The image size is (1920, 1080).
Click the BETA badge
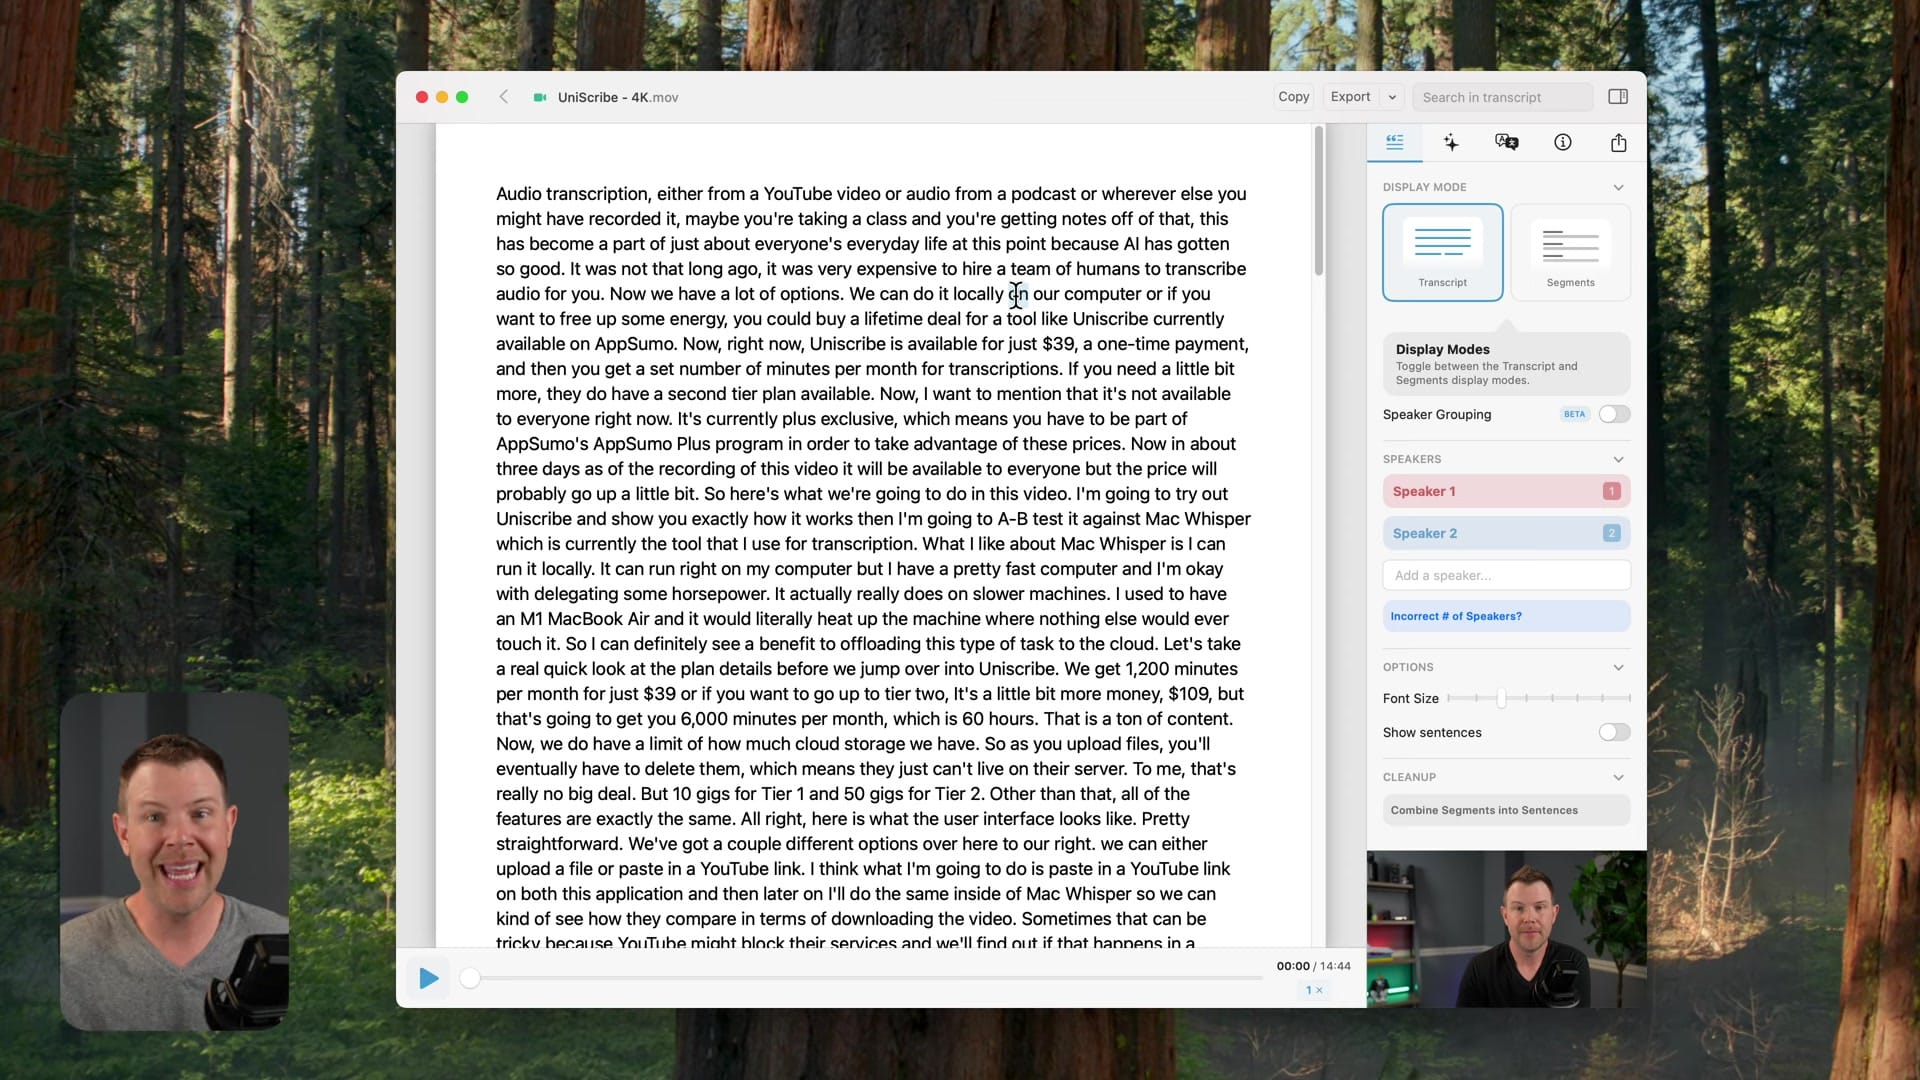[1574, 414]
